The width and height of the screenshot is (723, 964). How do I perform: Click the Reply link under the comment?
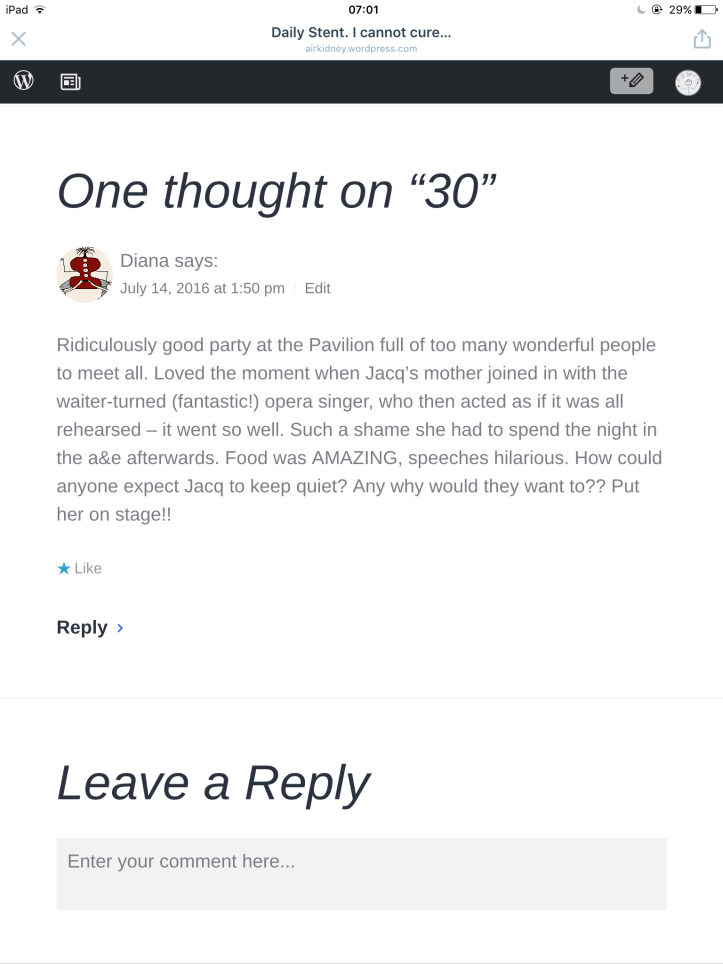(x=82, y=627)
